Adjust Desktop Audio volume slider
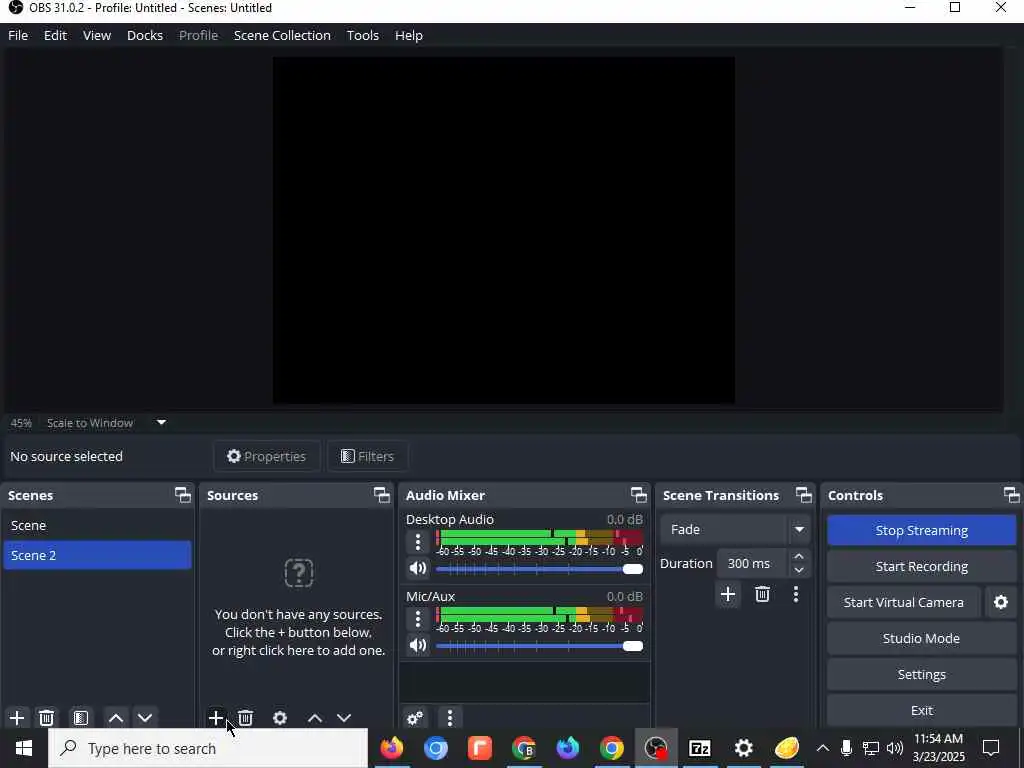 pos(539,569)
